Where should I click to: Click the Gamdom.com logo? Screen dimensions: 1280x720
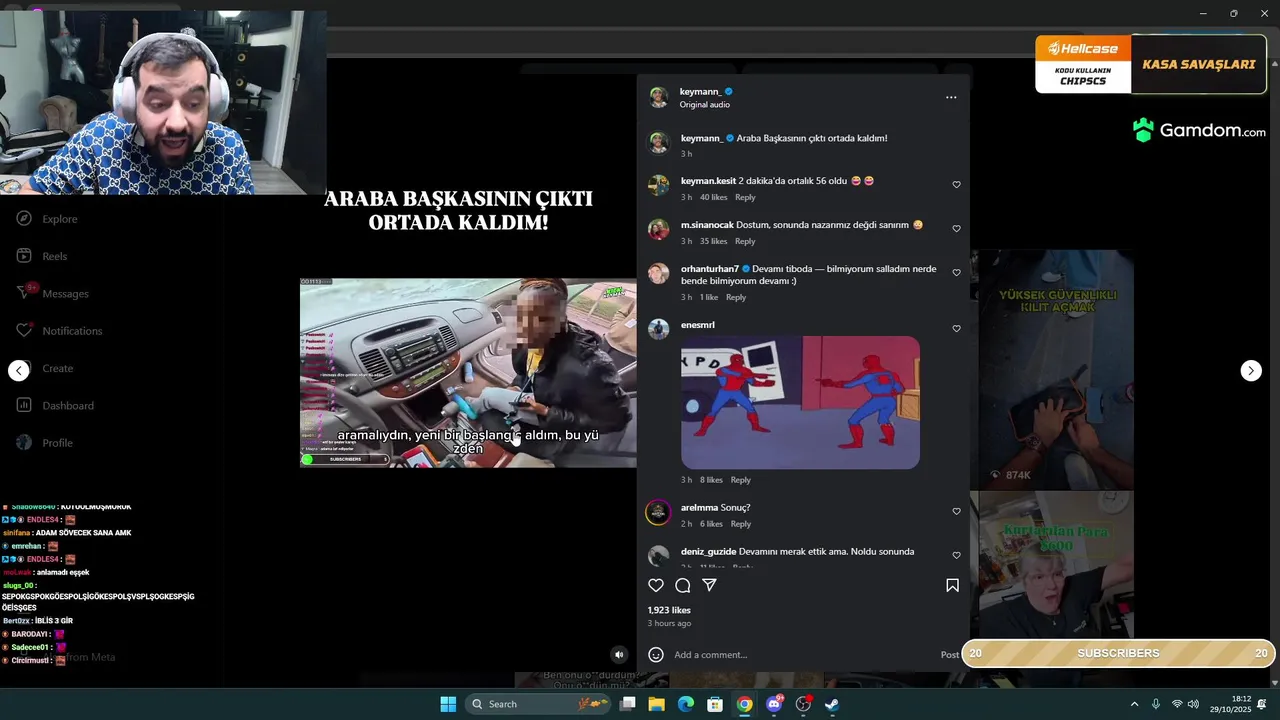click(x=1199, y=130)
